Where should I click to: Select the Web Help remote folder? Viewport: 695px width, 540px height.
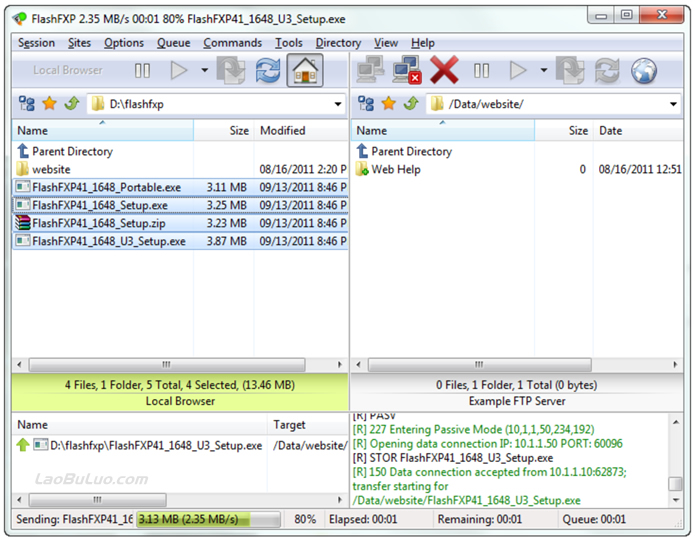tap(388, 169)
